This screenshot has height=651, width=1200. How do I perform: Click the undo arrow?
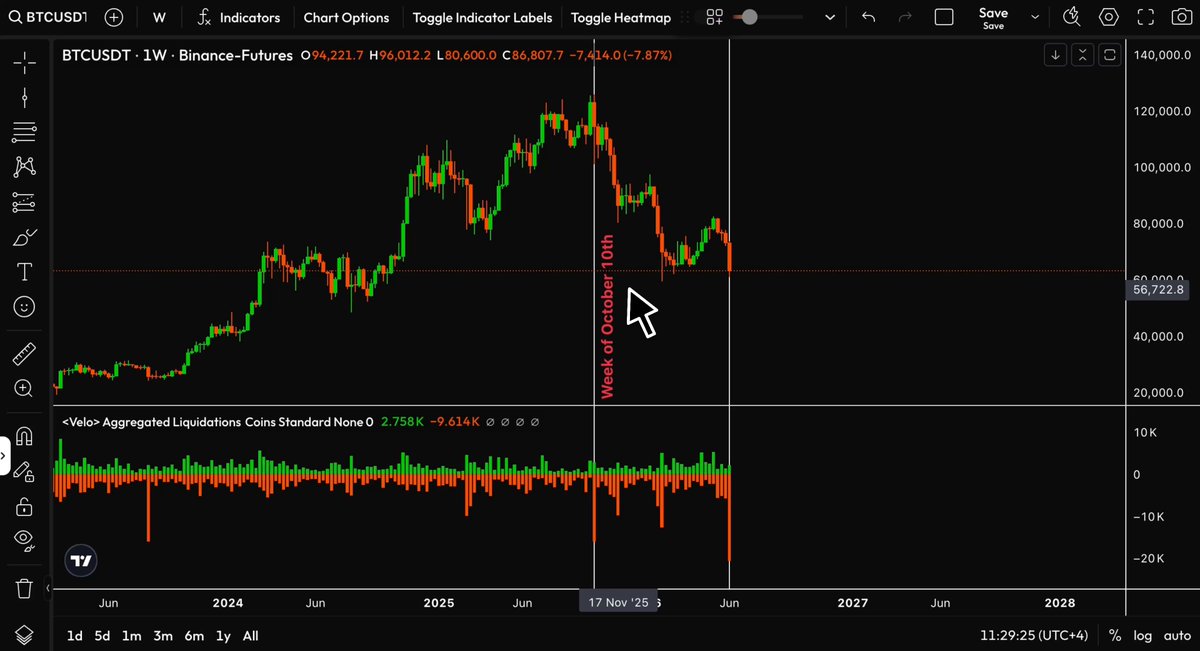click(868, 17)
